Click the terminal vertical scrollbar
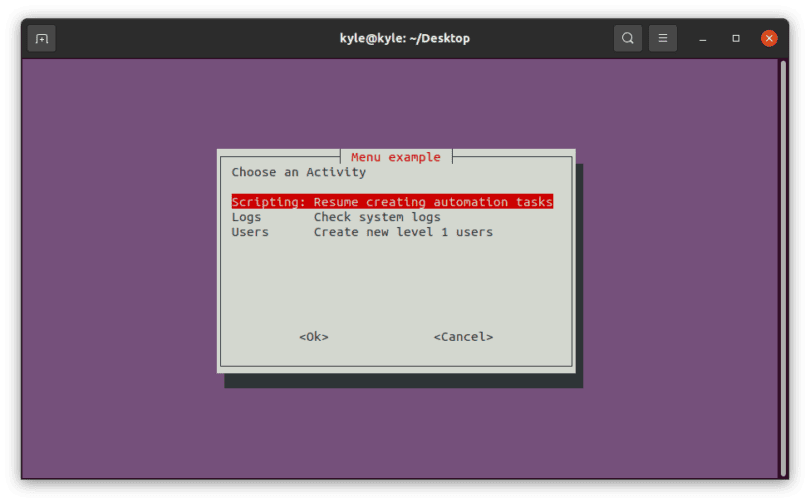The image size is (810, 503). click(783, 269)
